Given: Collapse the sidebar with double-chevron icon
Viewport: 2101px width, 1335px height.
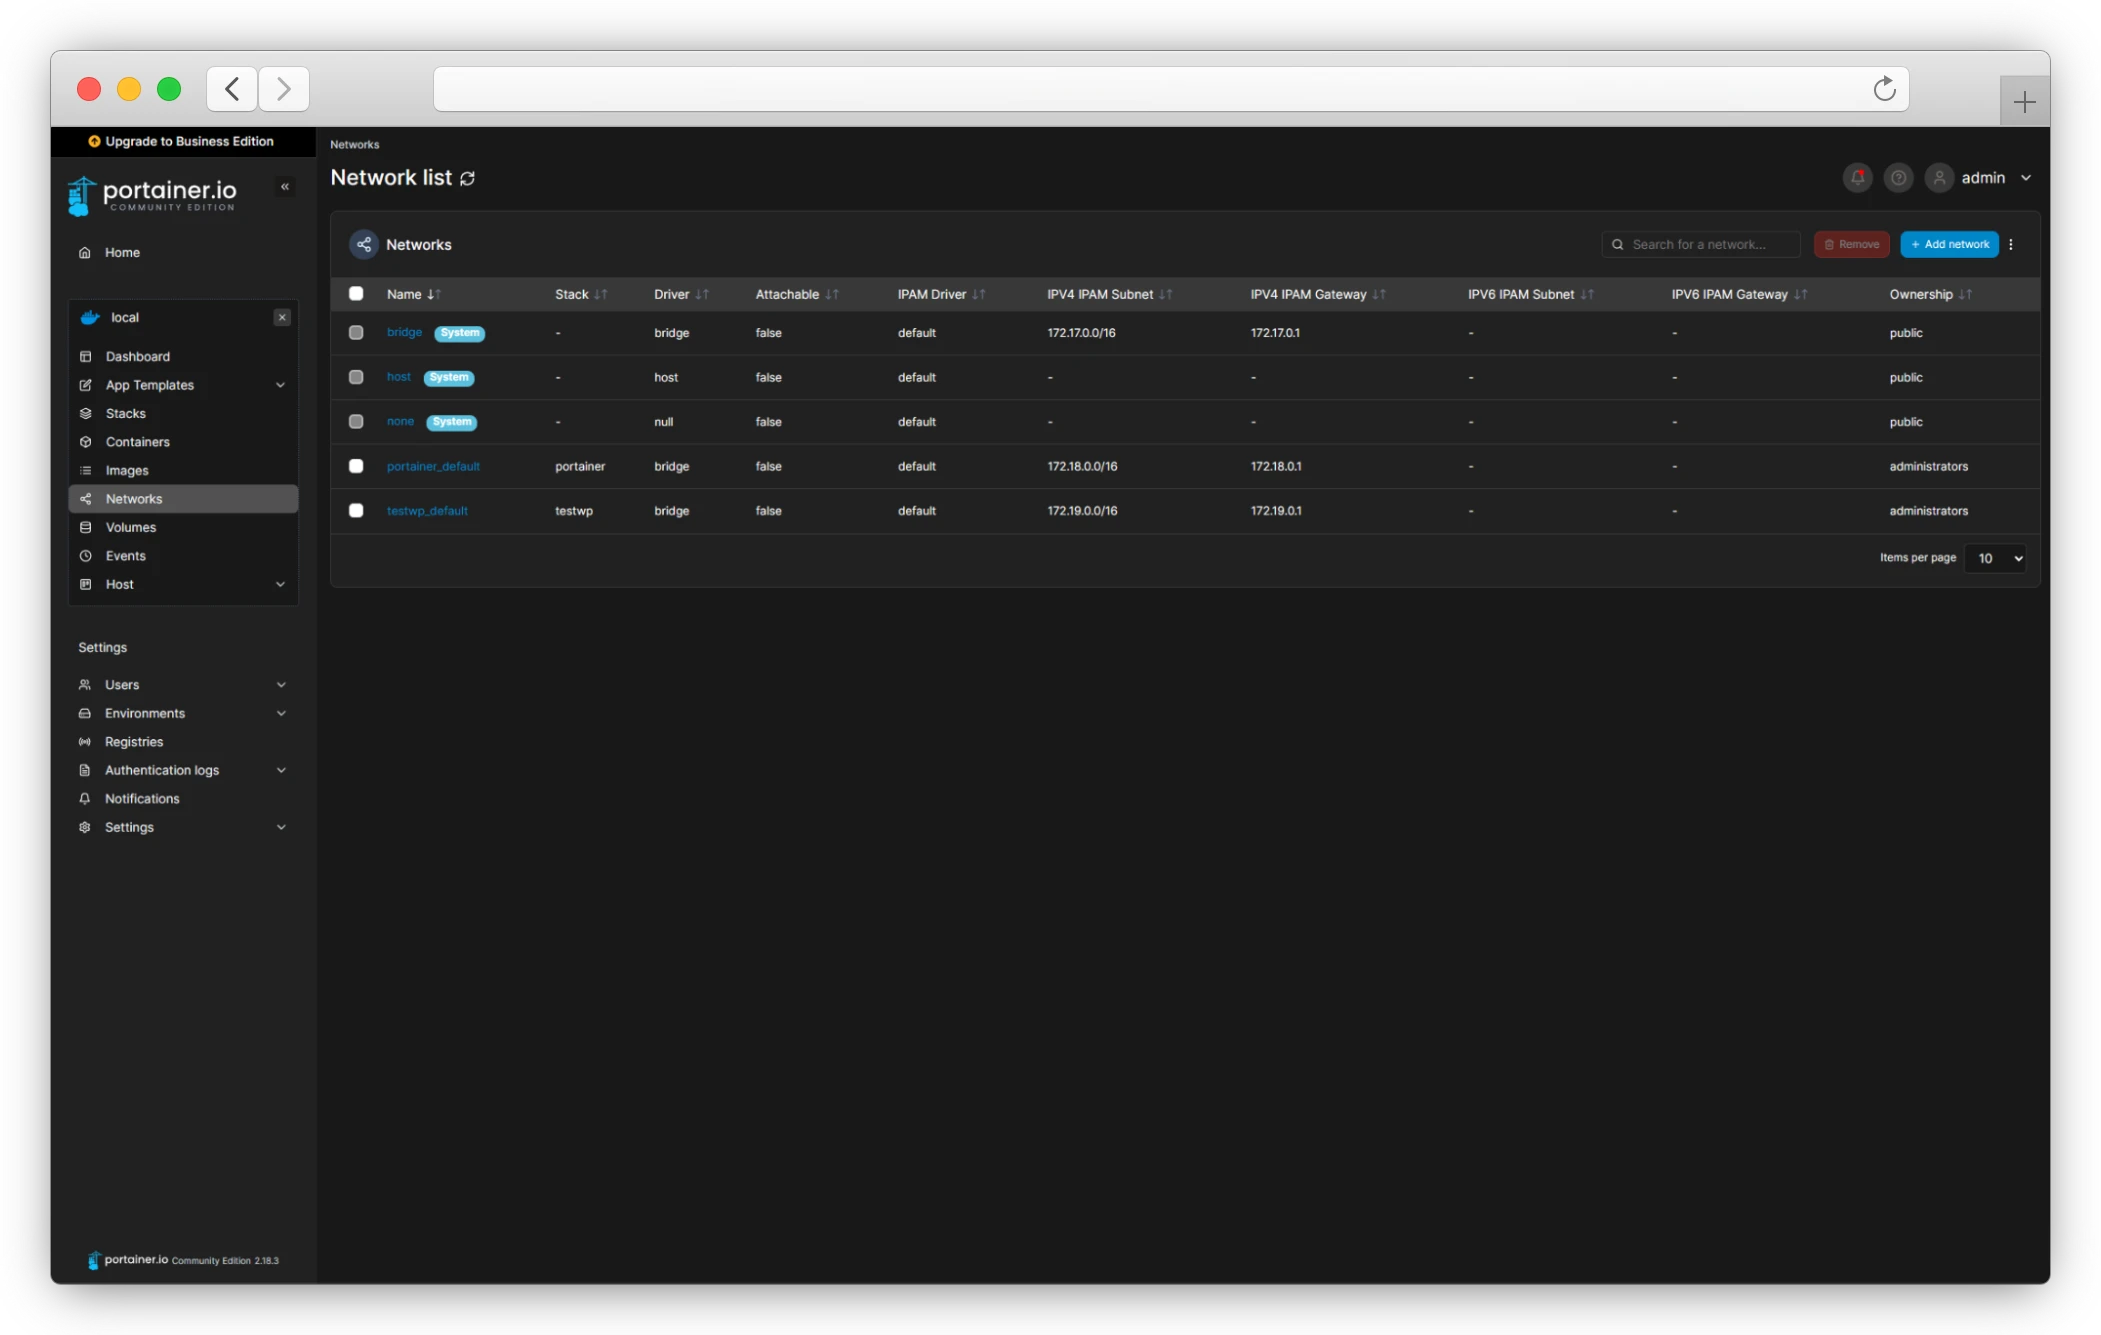Looking at the screenshot, I should coord(285,187).
